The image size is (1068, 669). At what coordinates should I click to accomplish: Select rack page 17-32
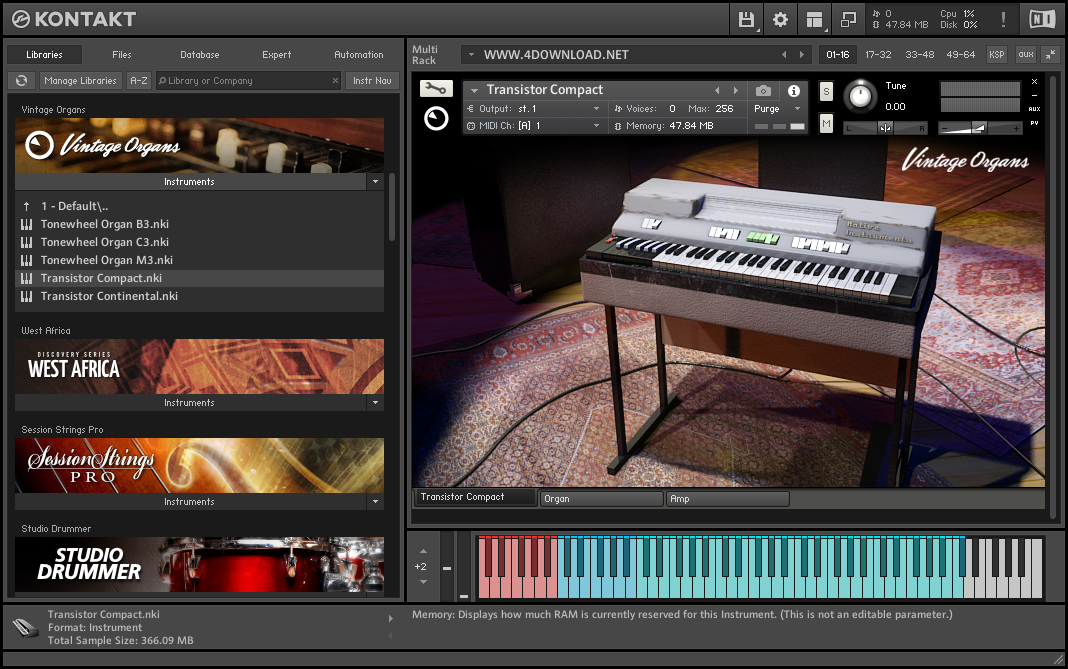[878, 55]
